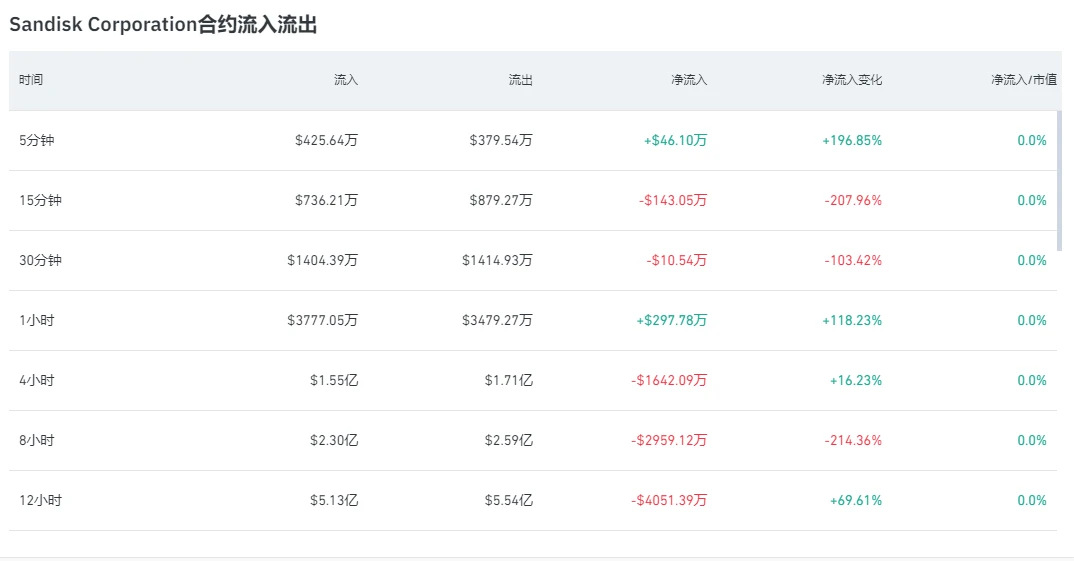Click net inflow -$143.05万
1074x561 pixels.
tap(673, 200)
